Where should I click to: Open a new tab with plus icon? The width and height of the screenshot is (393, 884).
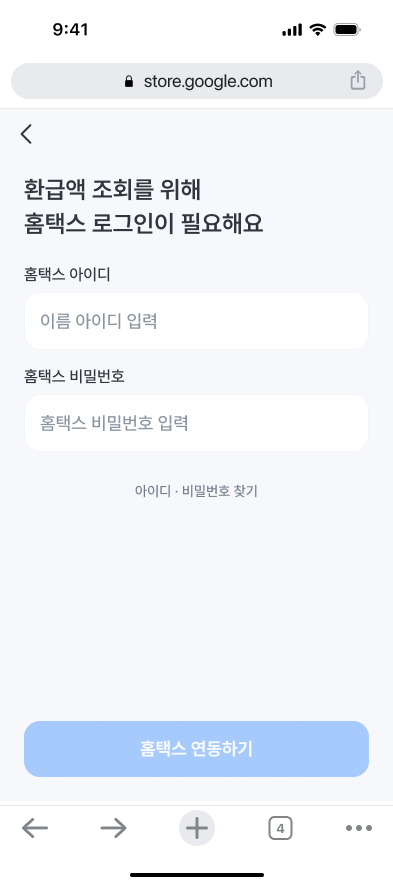[197, 828]
